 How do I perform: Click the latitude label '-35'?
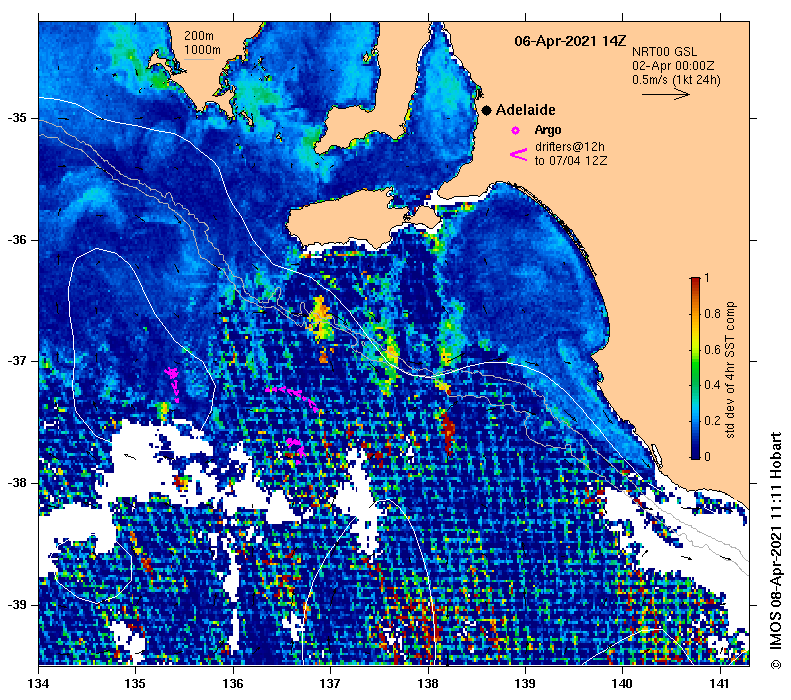coord(17,118)
